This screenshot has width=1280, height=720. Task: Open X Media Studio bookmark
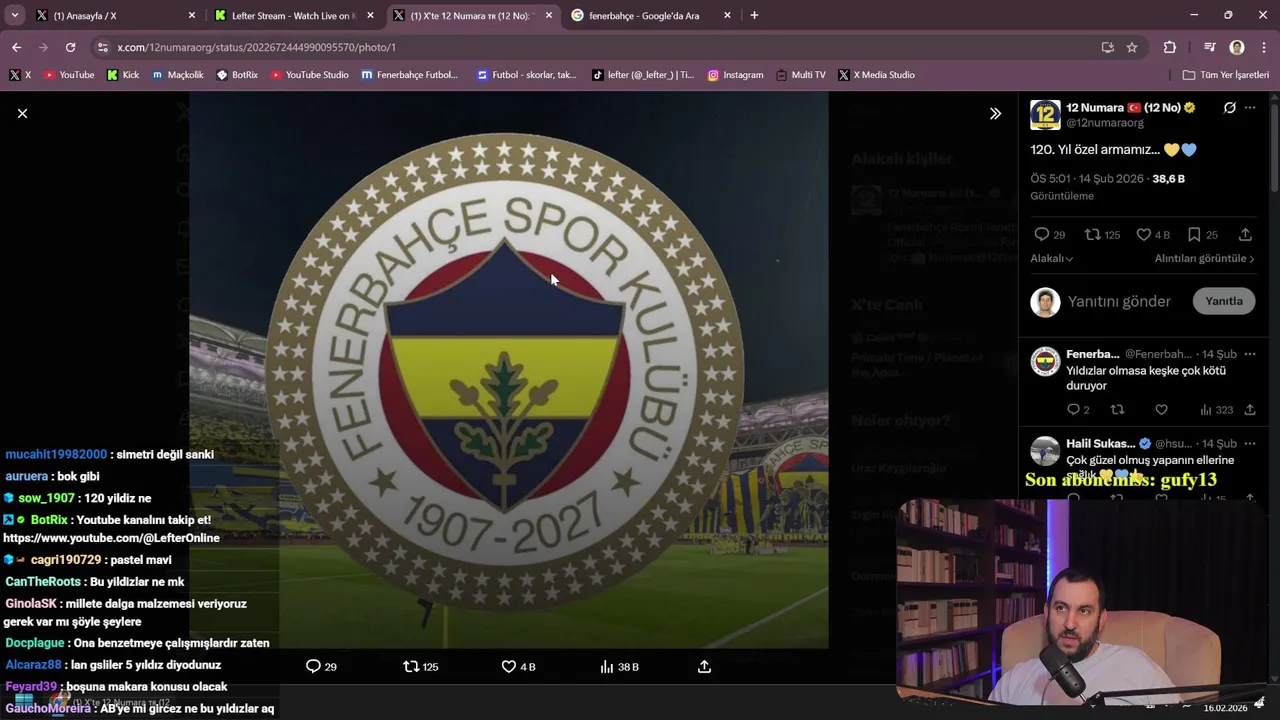(876, 75)
